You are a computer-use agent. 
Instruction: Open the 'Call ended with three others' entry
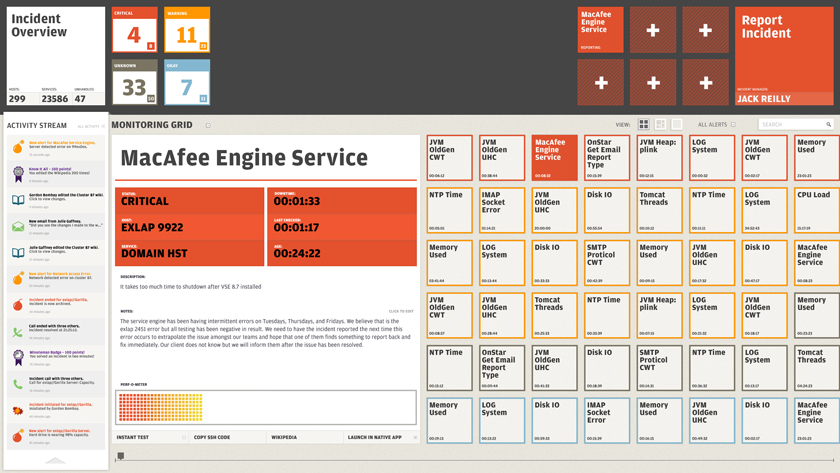56,331
